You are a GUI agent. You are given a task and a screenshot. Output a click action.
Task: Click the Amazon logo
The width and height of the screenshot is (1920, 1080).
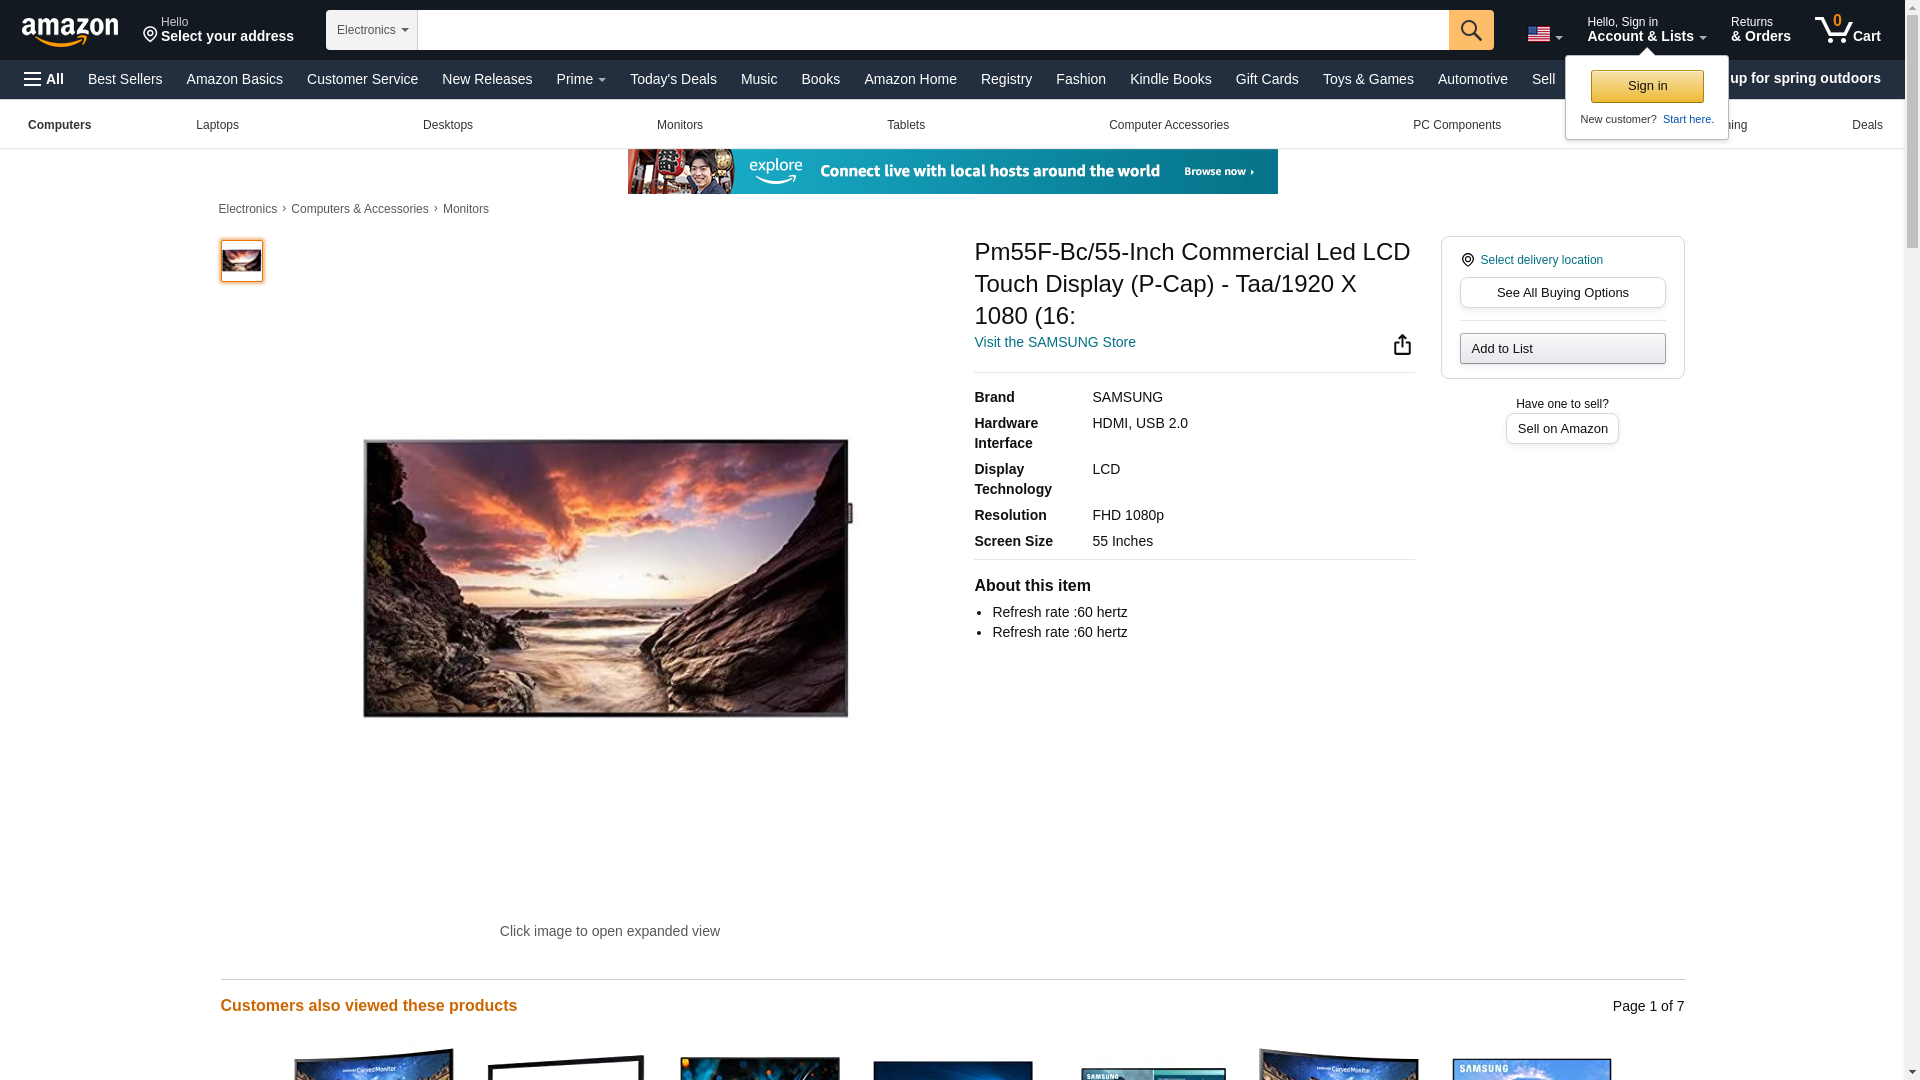click(70, 31)
